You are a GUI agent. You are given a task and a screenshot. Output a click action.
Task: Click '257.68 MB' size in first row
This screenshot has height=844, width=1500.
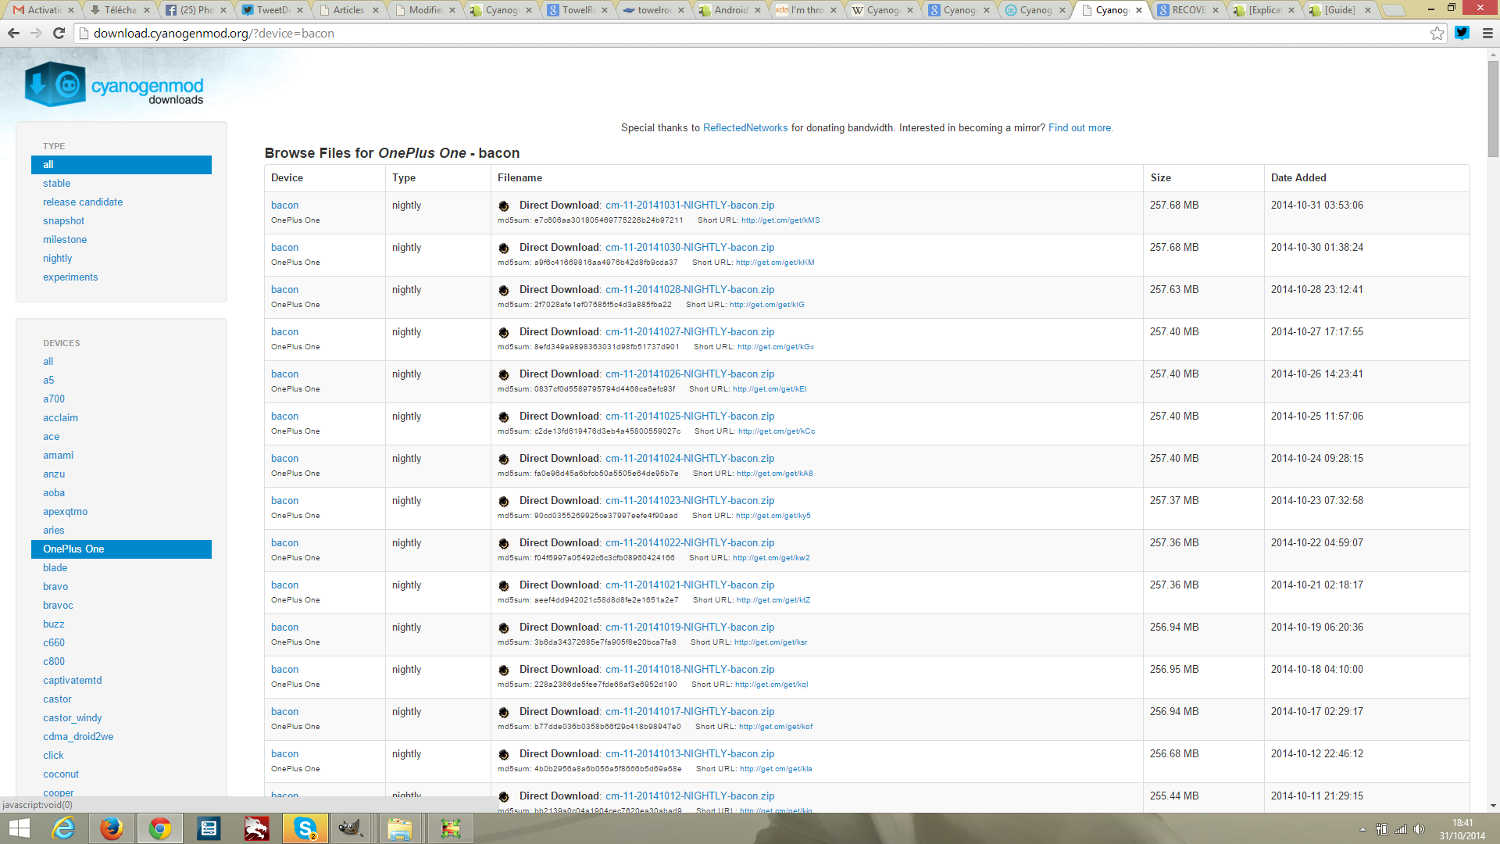[1174, 206]
